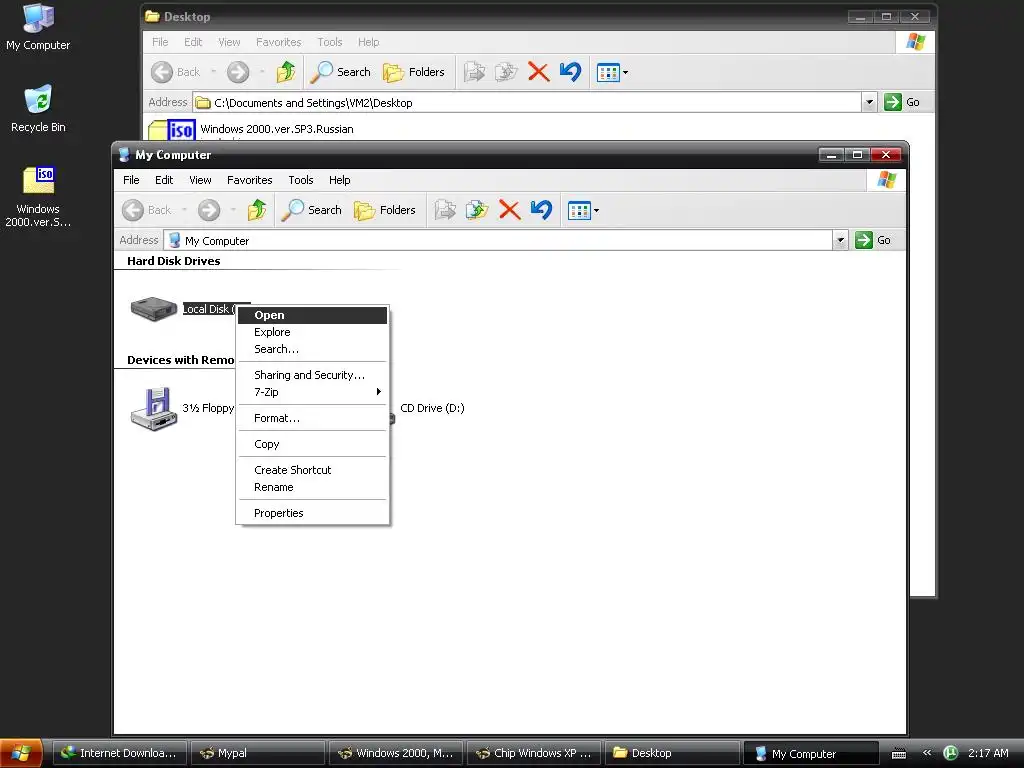The width and height of the screenshot is (1024, 768).
Task: Switch to Mypal taskbar button
Action: (257, 754)
